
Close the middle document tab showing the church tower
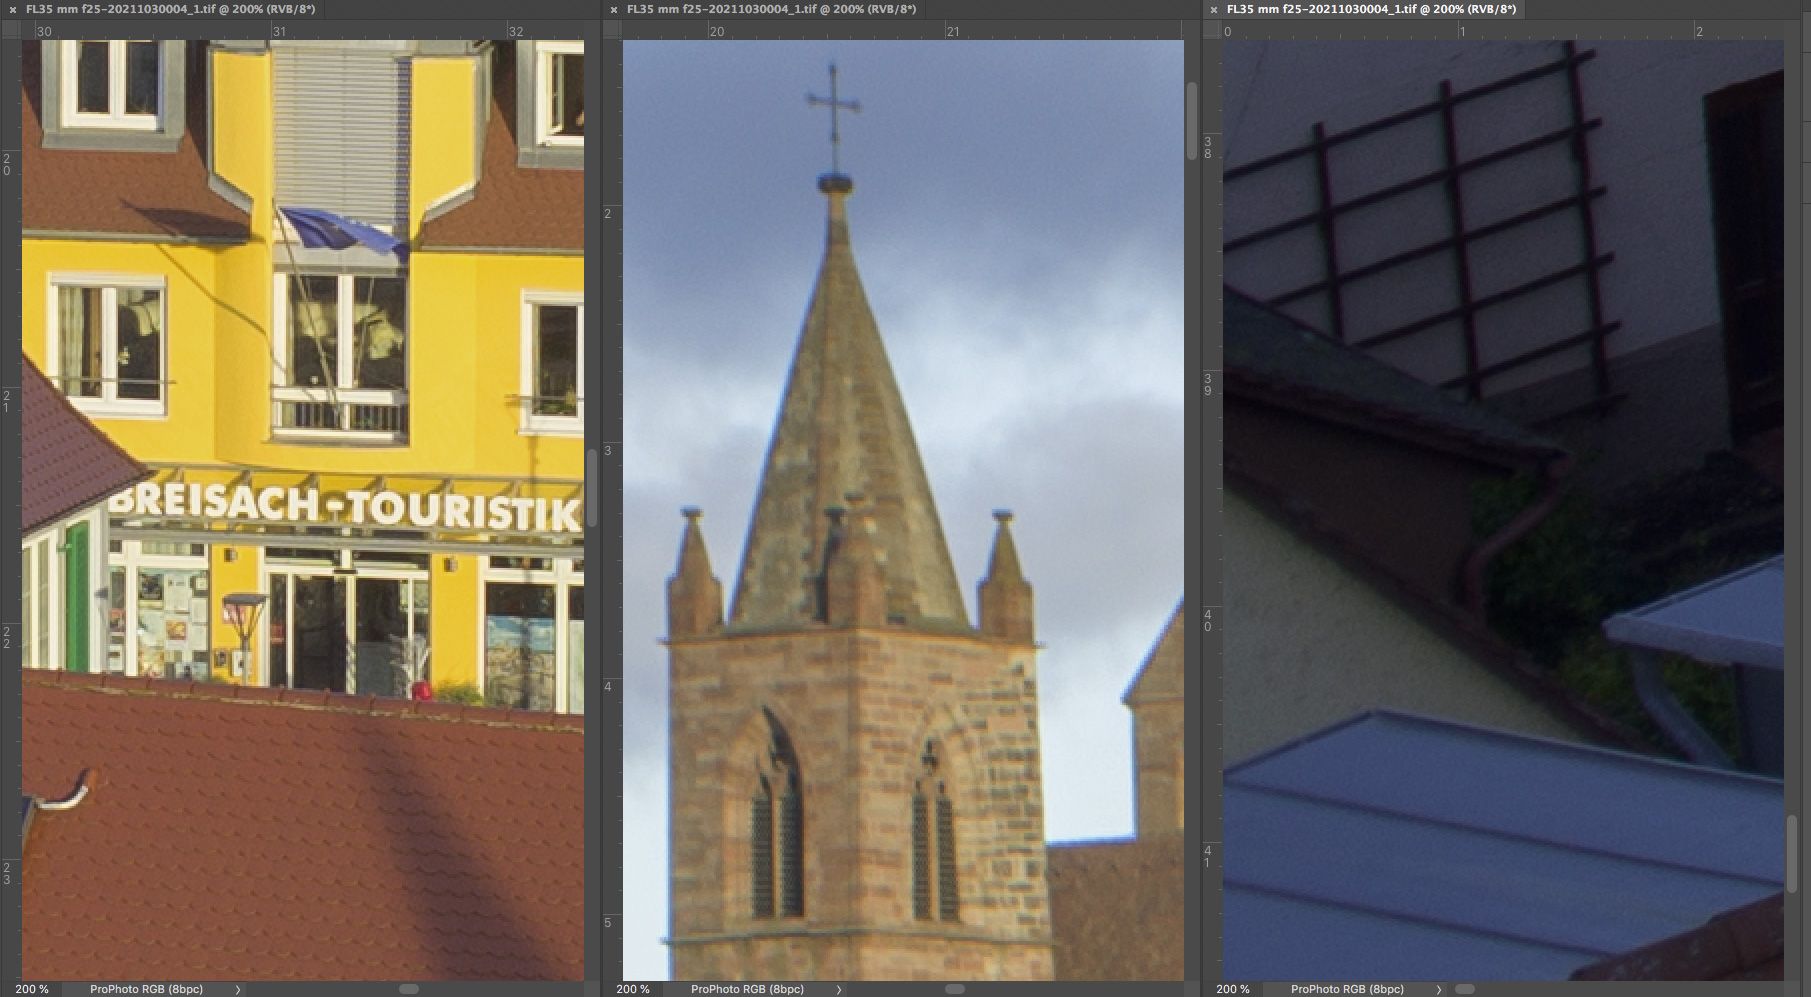tap(613, 9)
